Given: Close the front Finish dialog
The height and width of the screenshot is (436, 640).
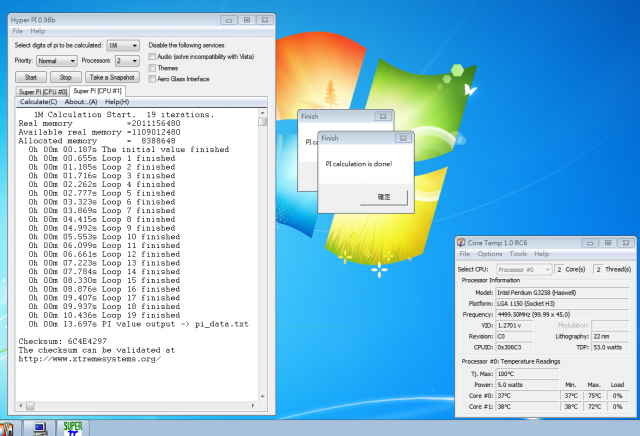Looking at the screenshot, I should click(x=403, y=138).
